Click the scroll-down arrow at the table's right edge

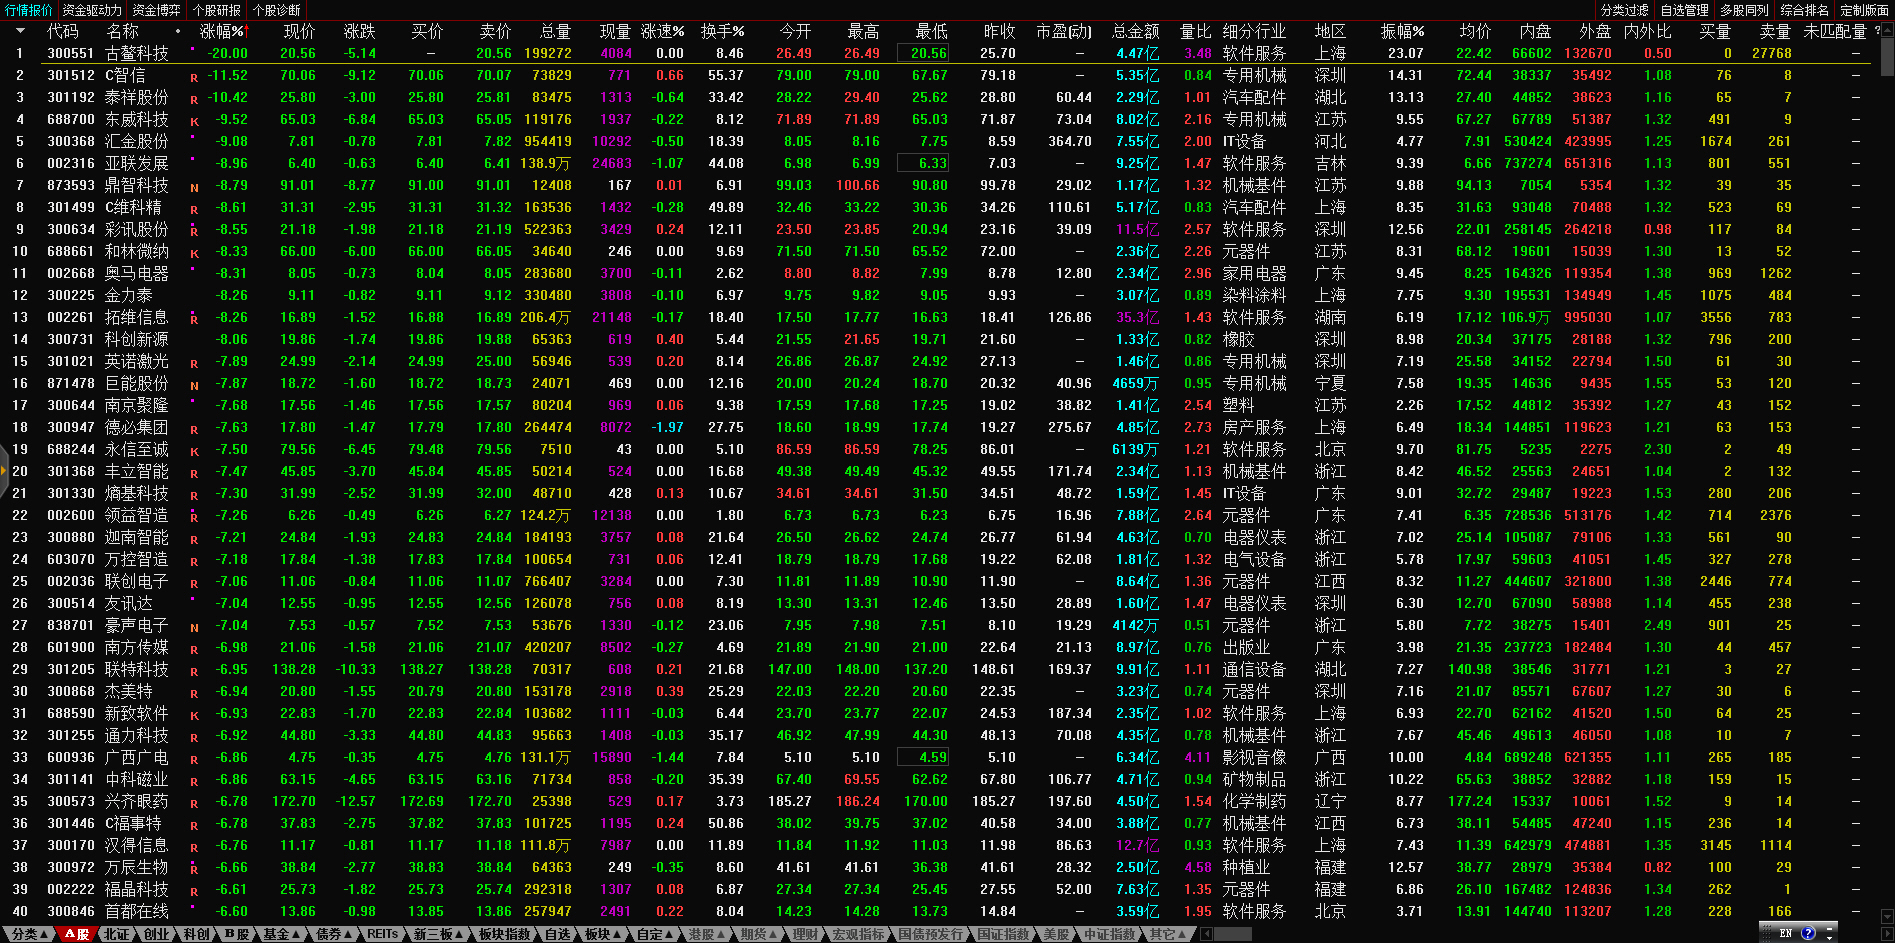[1887, 915]
